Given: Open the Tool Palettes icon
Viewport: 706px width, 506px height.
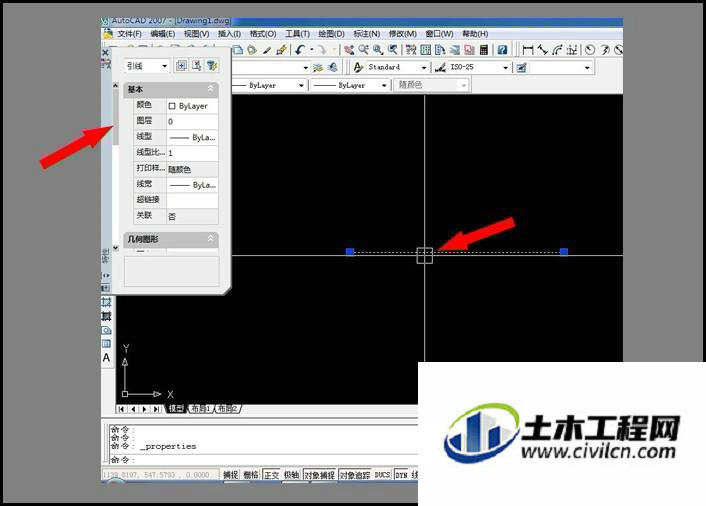Looking at the screenshot, I should [x=440, y=50].
